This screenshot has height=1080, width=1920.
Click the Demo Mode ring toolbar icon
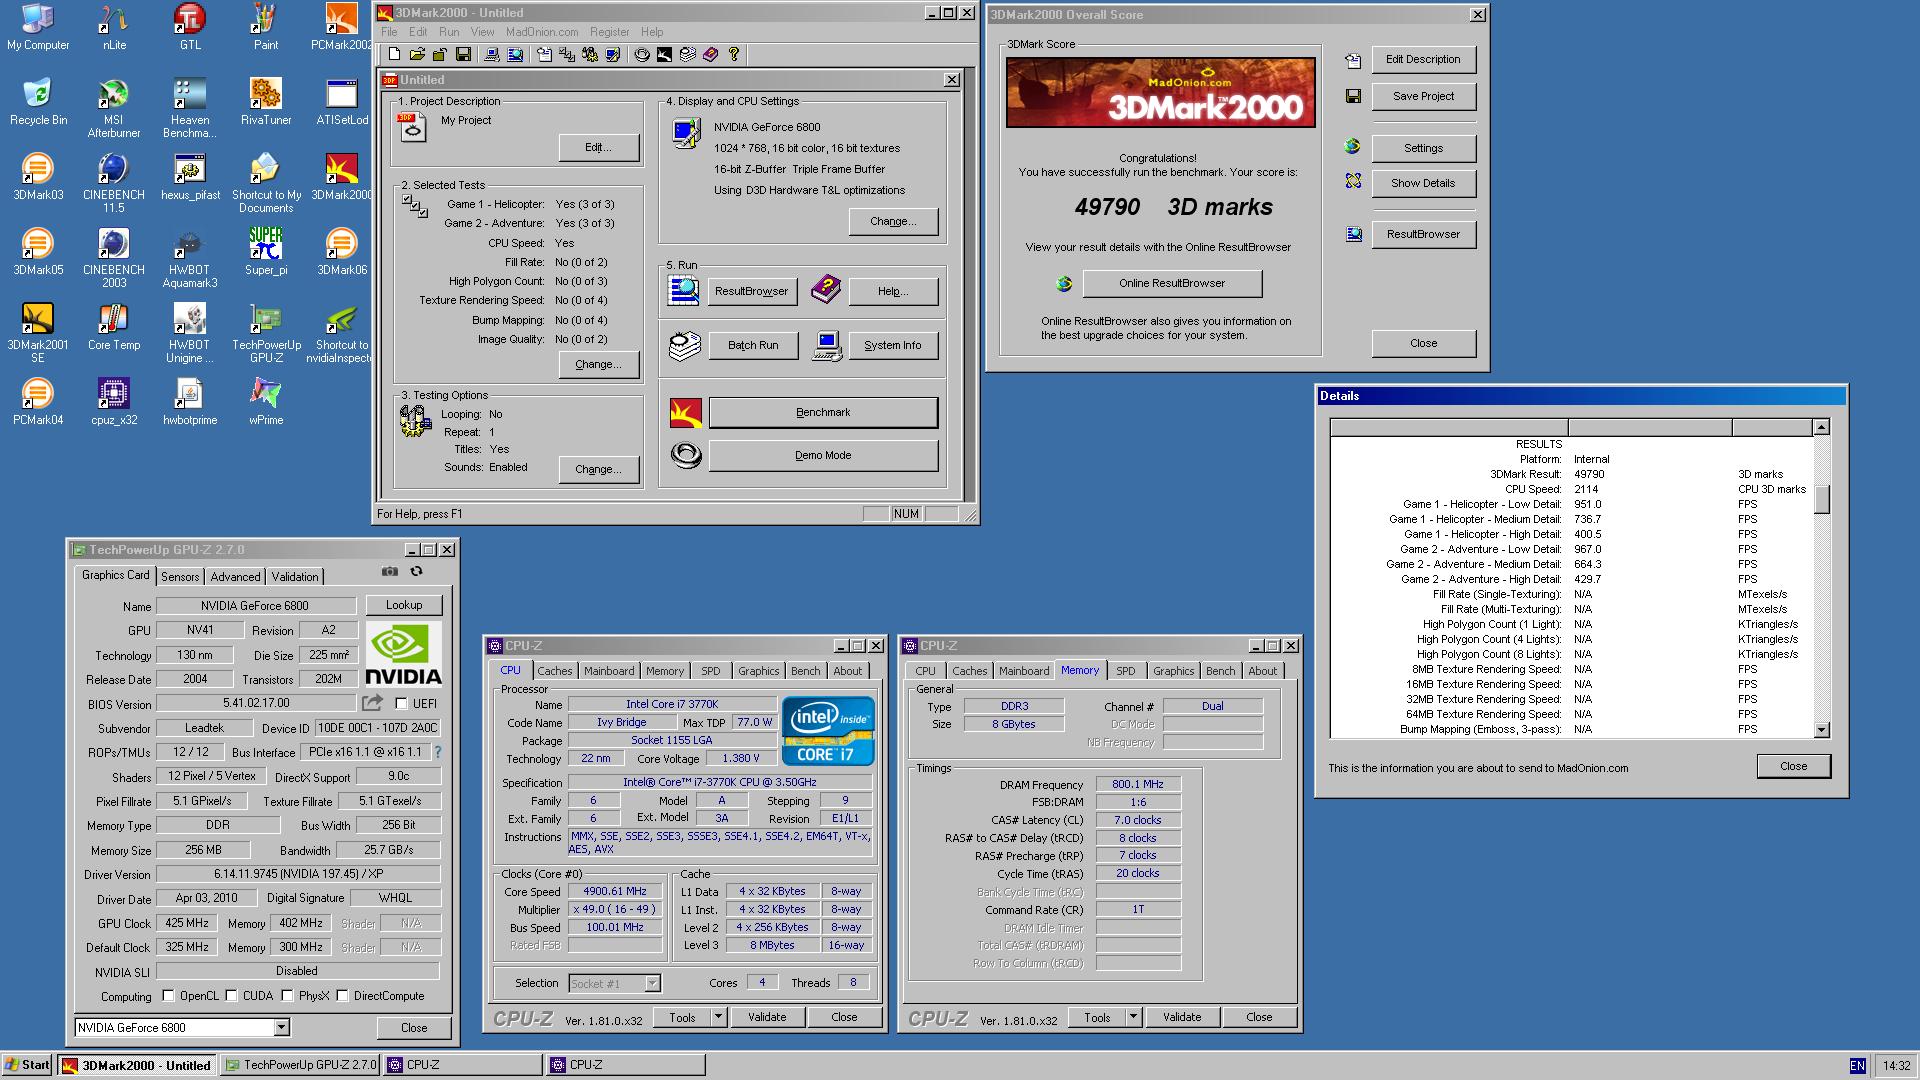click(642, 54)
